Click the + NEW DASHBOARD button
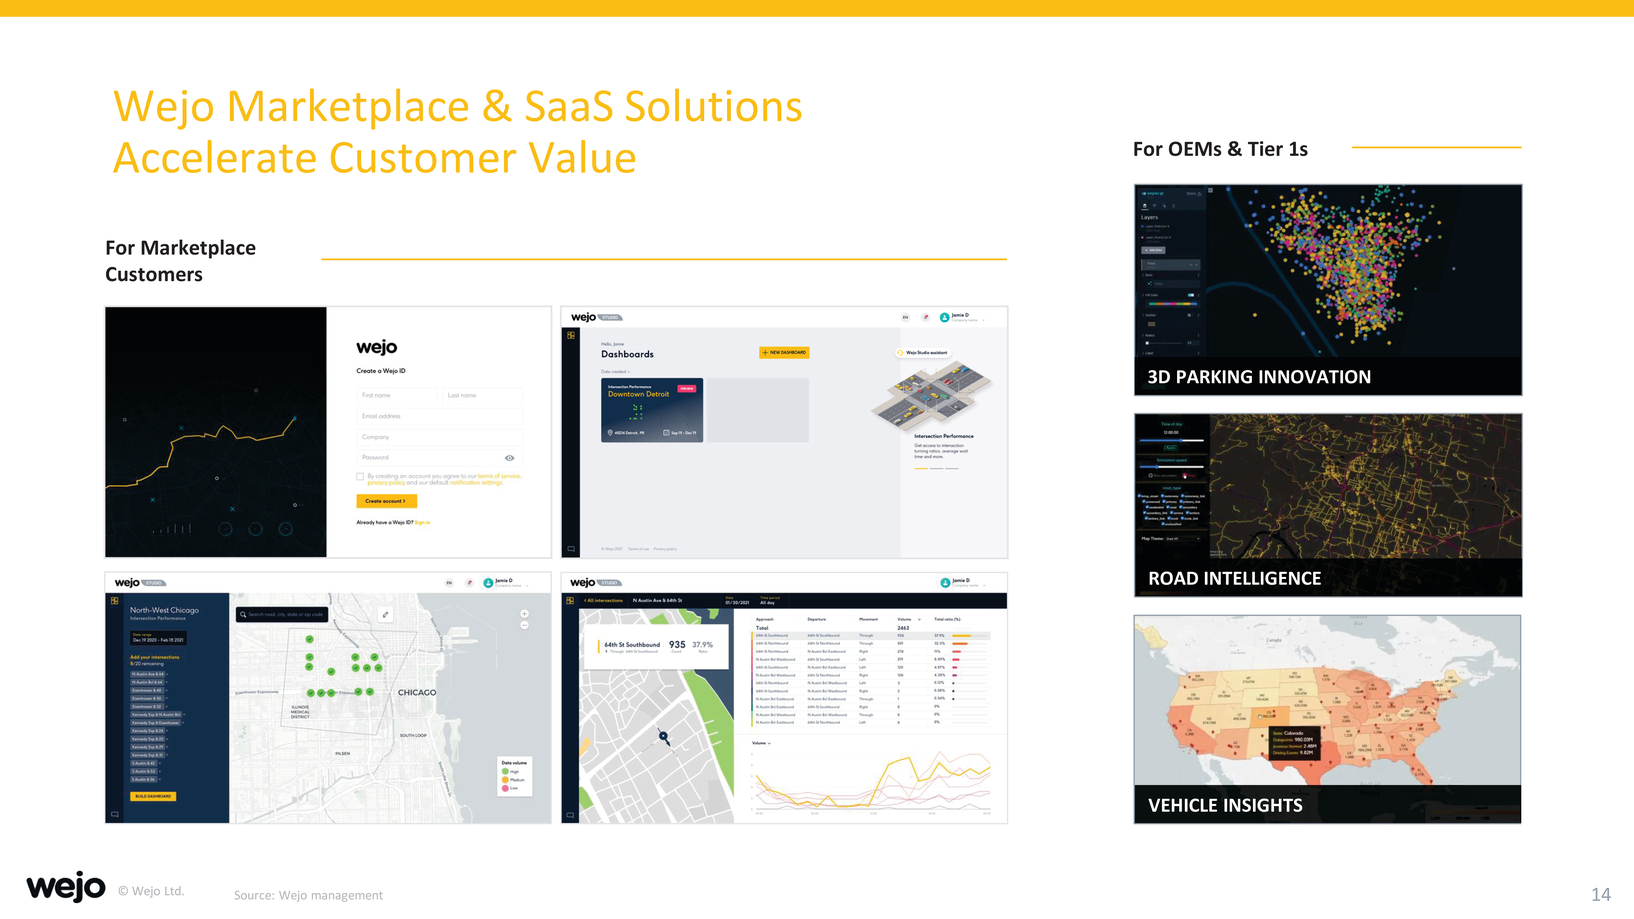 [x=784, y=352]
